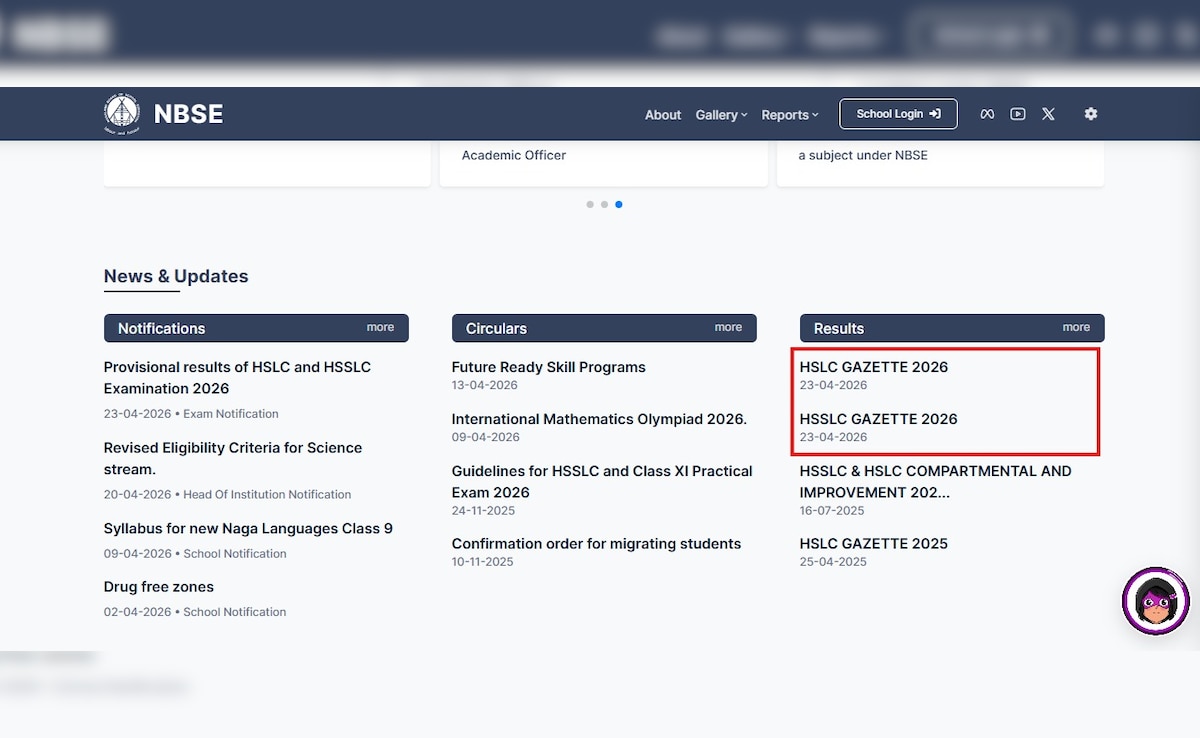Viewport: 1200px width, 738px height.
Task: Open HSSLC GAZETTE 2026 result
Action: click(x=878, y=419)
